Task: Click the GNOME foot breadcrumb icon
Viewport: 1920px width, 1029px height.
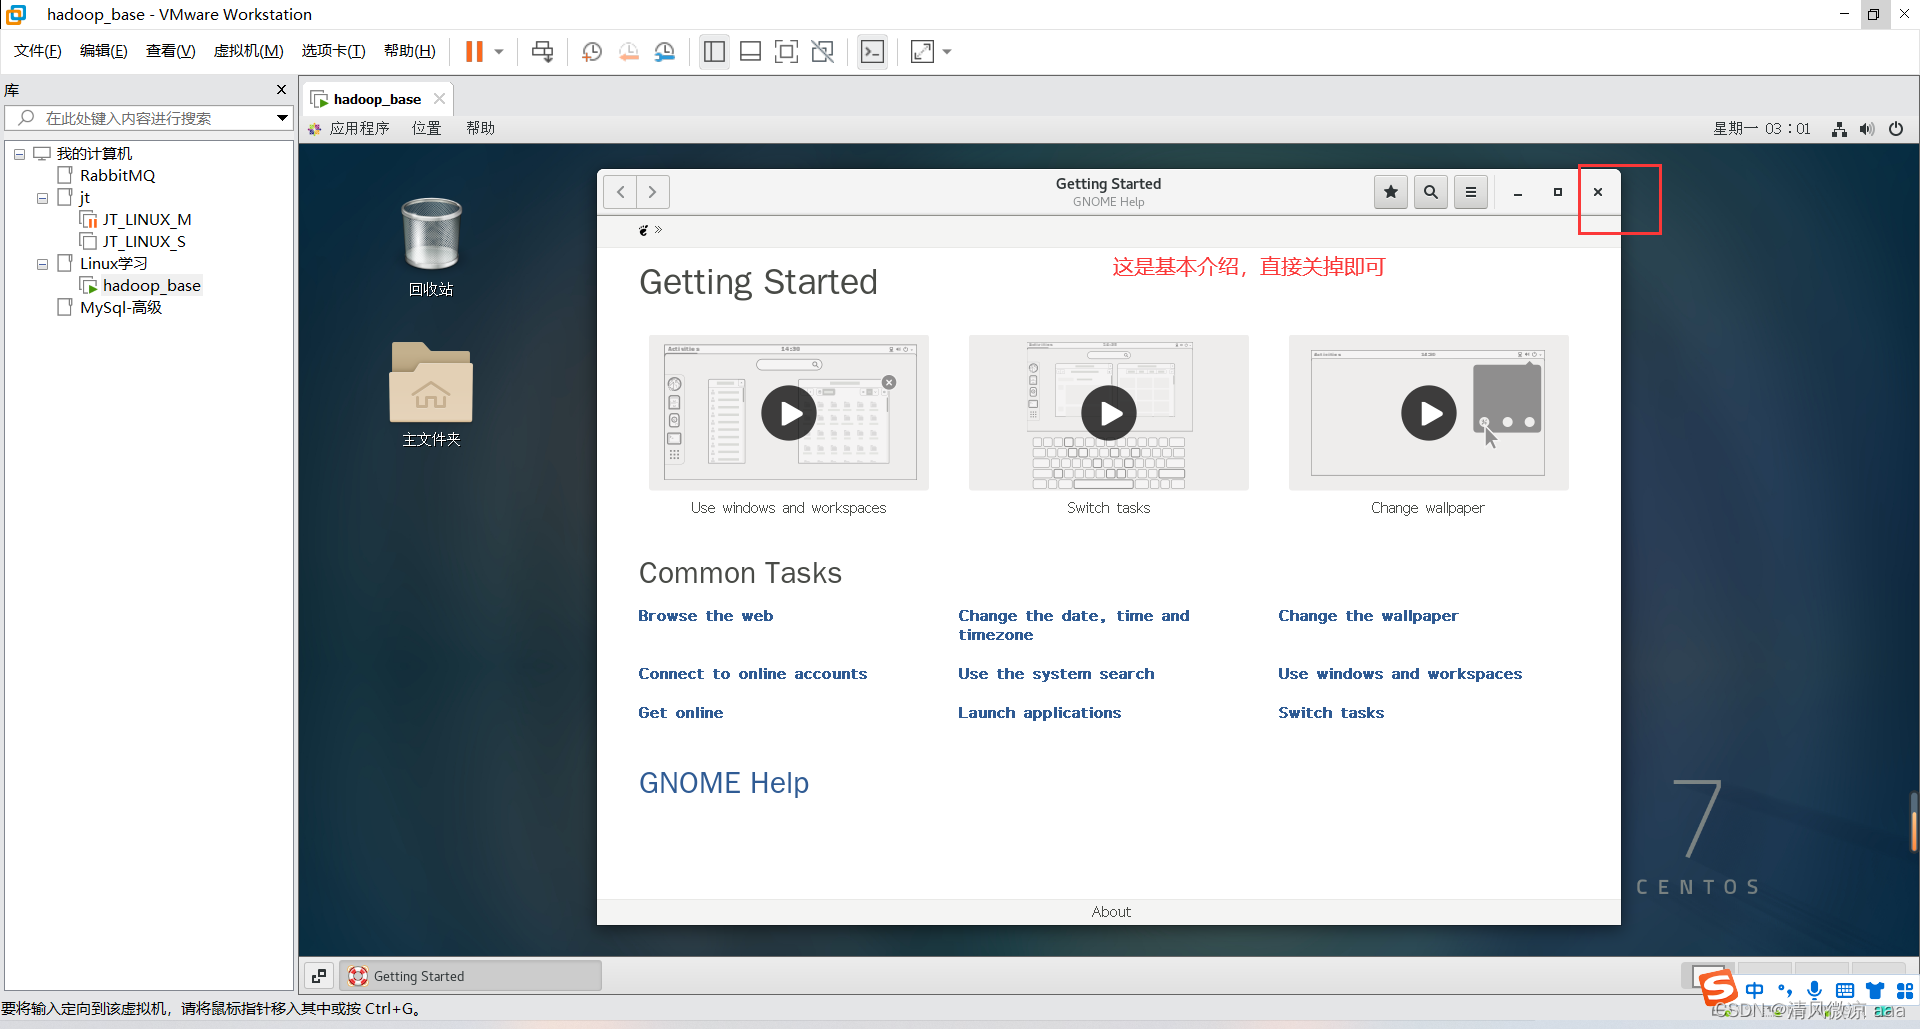Action: click(643, 230)
